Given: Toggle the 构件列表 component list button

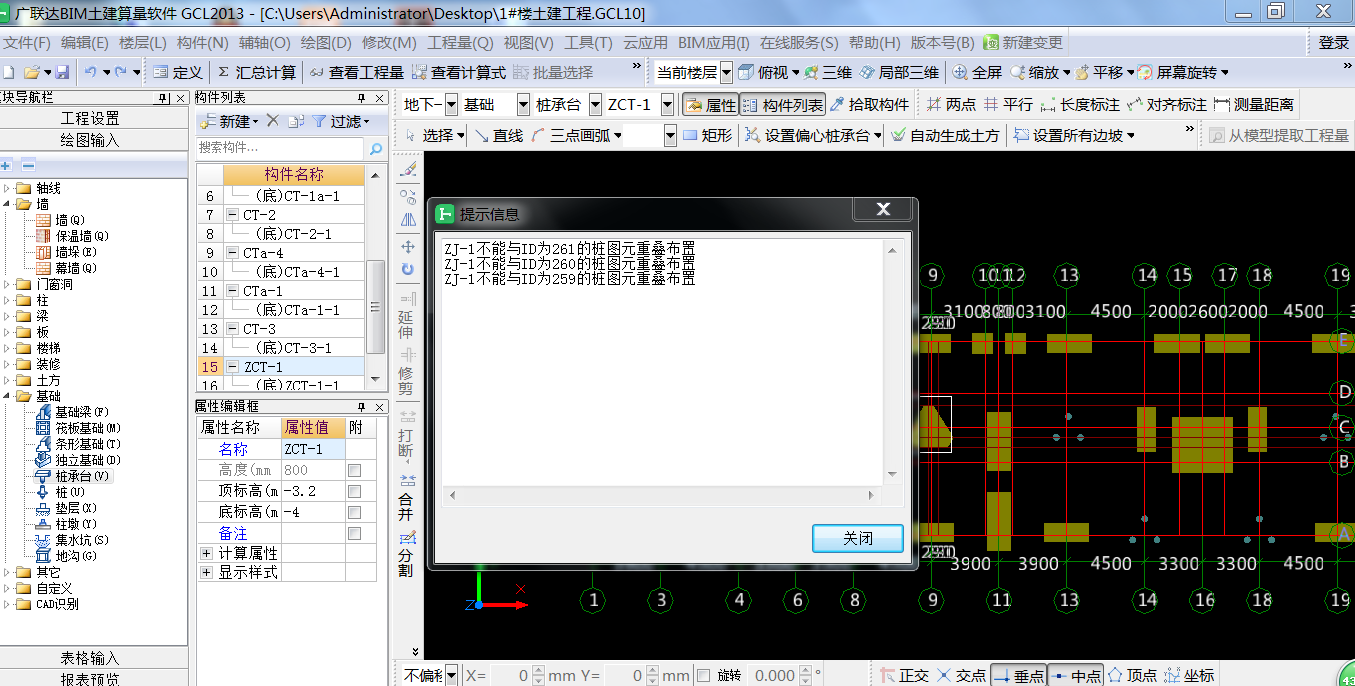Looking at the screenshot, I should pos(783,105).
